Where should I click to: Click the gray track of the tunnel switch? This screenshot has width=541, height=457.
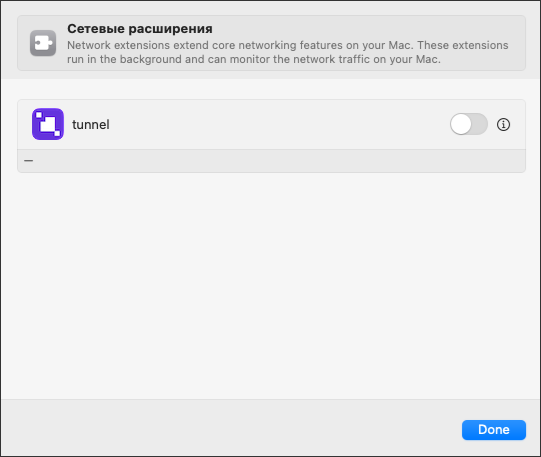[480, 124]
